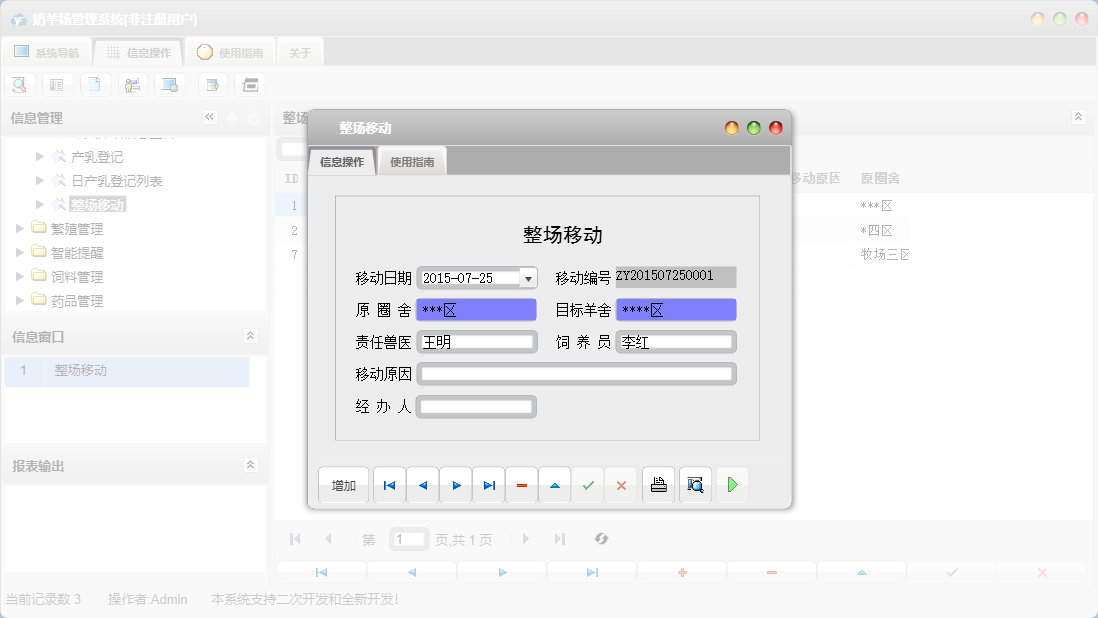Click the 增加 button to add a record
Screen dimensions: 1098x618
coord(343,484)
